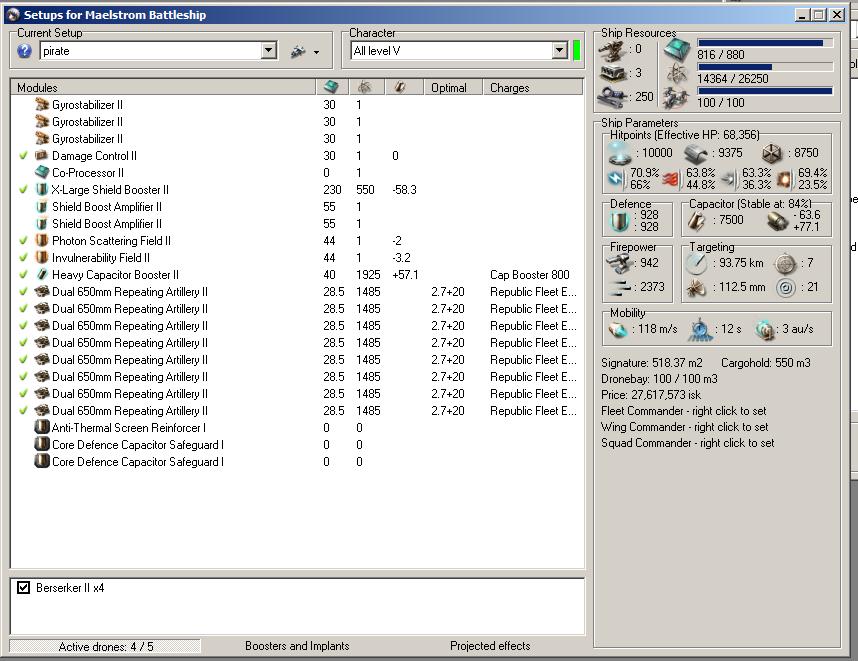Expand the arrow beside the ship icon
The height and width of the screenshot is (661, 858).
click(316, 52)
